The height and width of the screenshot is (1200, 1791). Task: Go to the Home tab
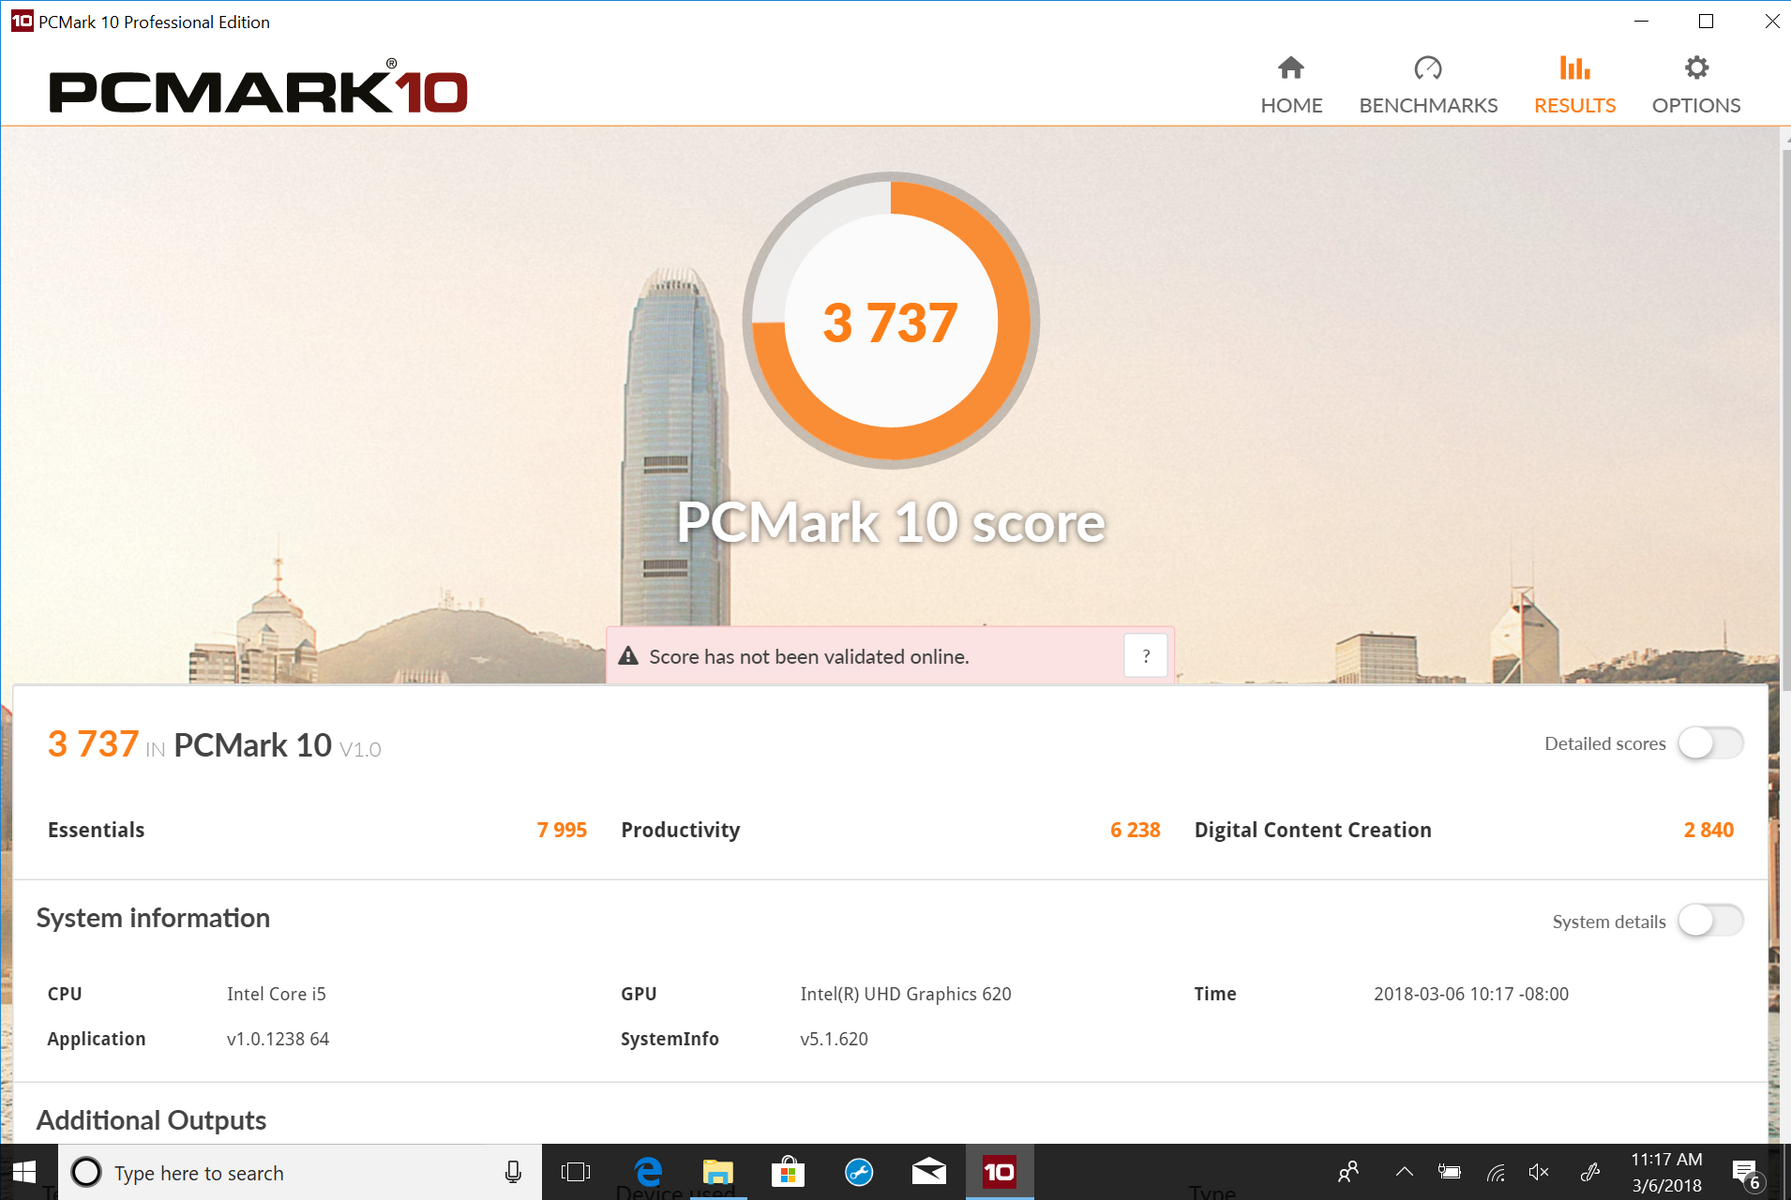click(1291, 85)
